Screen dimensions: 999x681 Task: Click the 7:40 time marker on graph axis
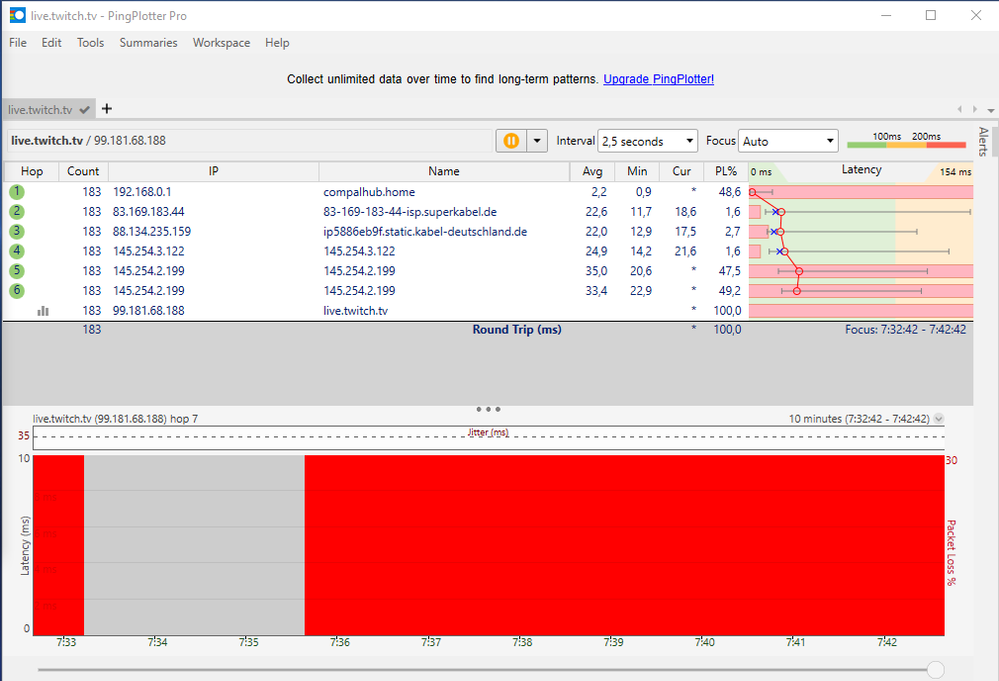coord(705,642)
